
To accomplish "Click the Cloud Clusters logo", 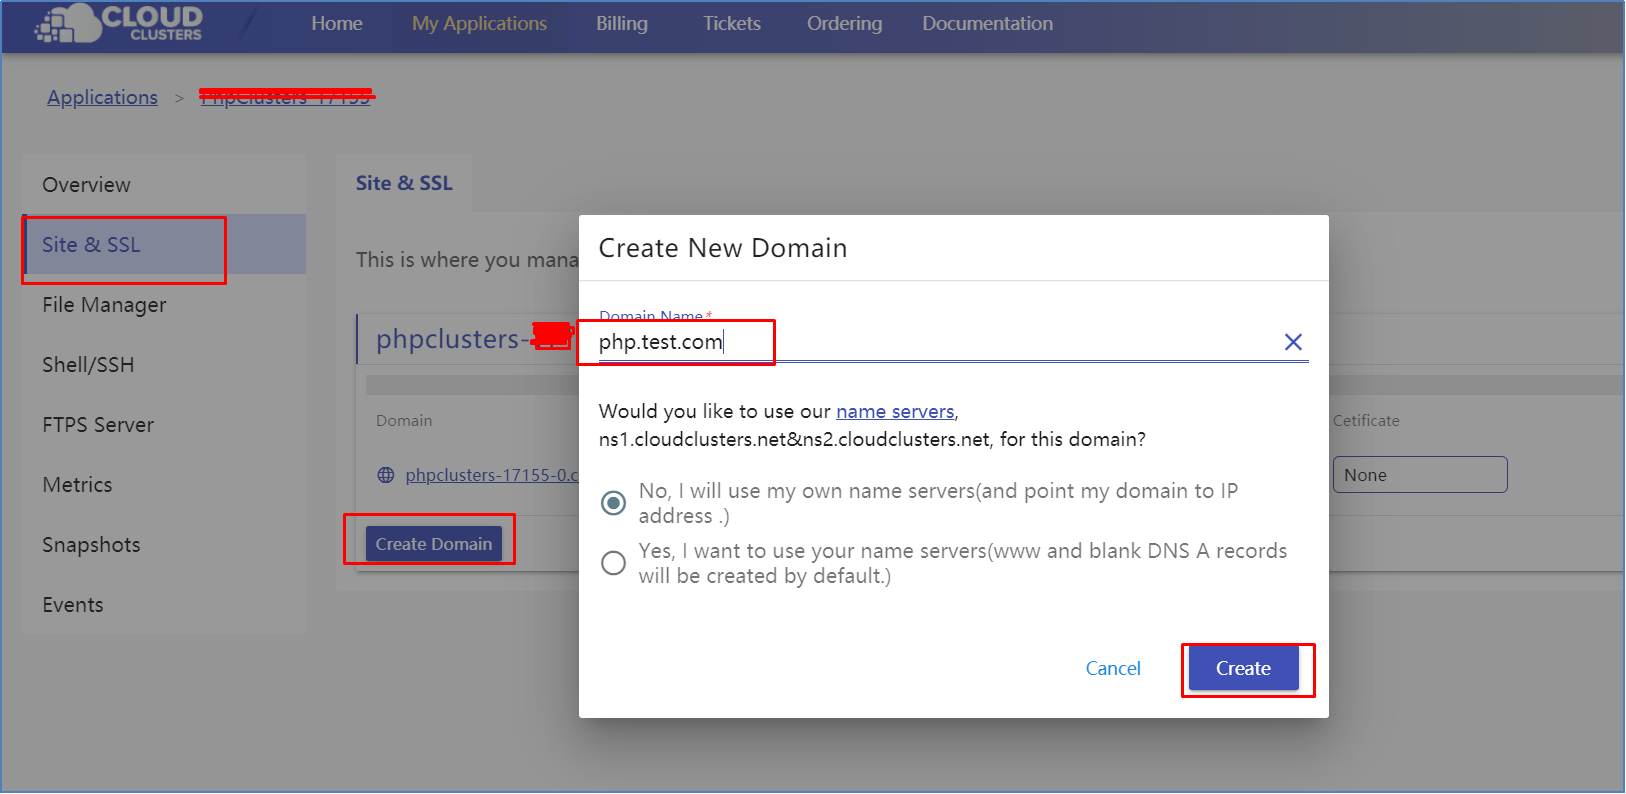I will [118, 23].
